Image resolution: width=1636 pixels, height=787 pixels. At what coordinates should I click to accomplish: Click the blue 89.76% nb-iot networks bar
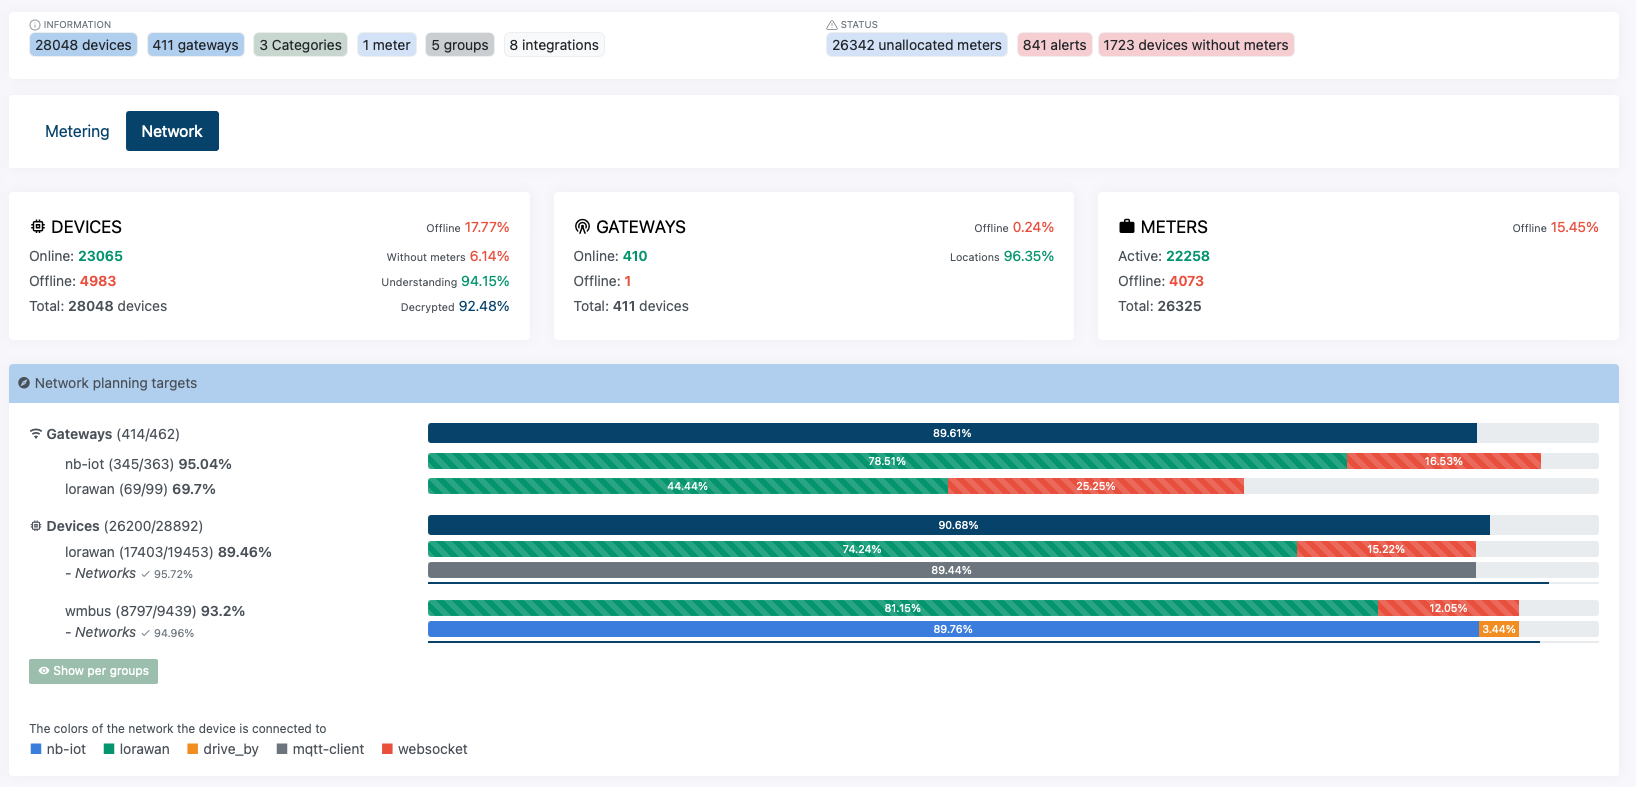pyautogui.click(x=953, y=629)
